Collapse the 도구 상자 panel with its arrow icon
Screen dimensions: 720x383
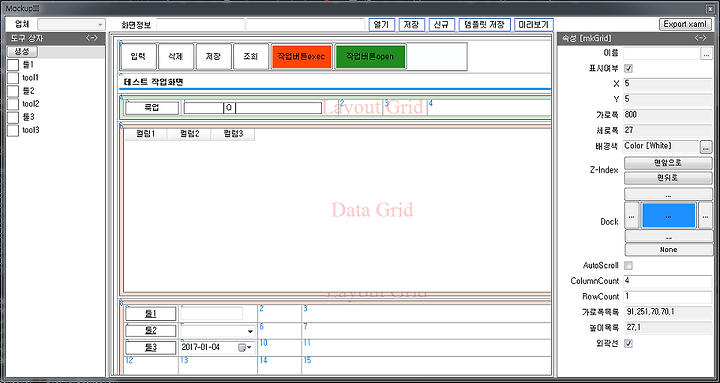tap(92, 38)
